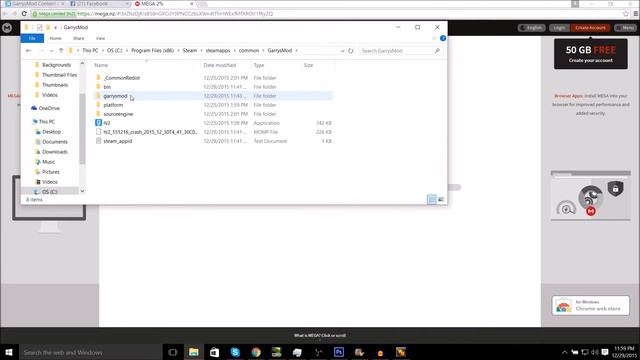
Task: Expand breadcrumb arrow after Steam
Action: tap(201, 51)
